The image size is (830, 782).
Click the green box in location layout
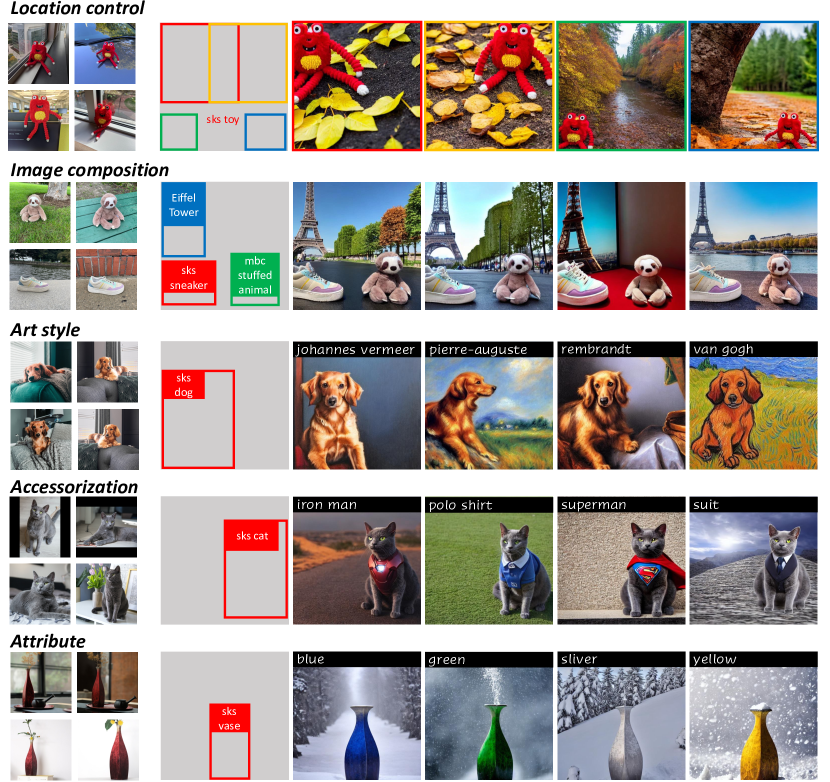[179, 132]
